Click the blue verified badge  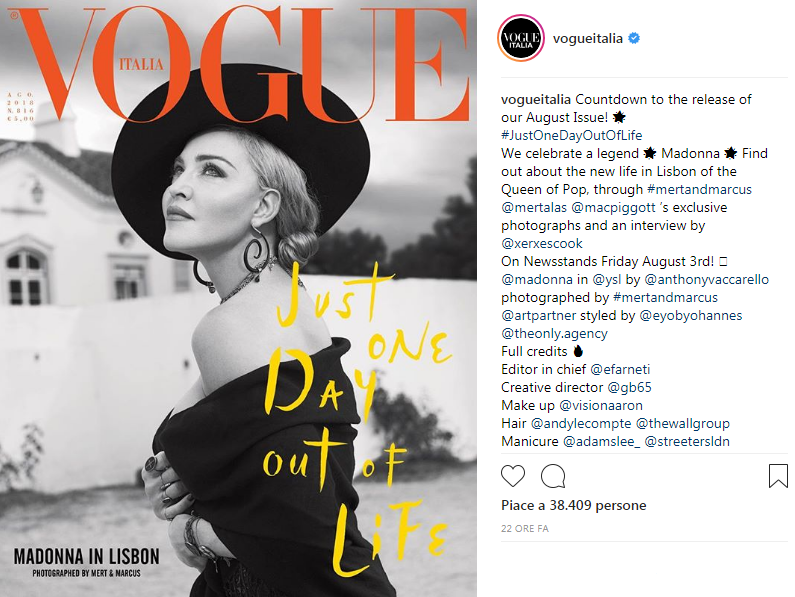click(634, 38)
